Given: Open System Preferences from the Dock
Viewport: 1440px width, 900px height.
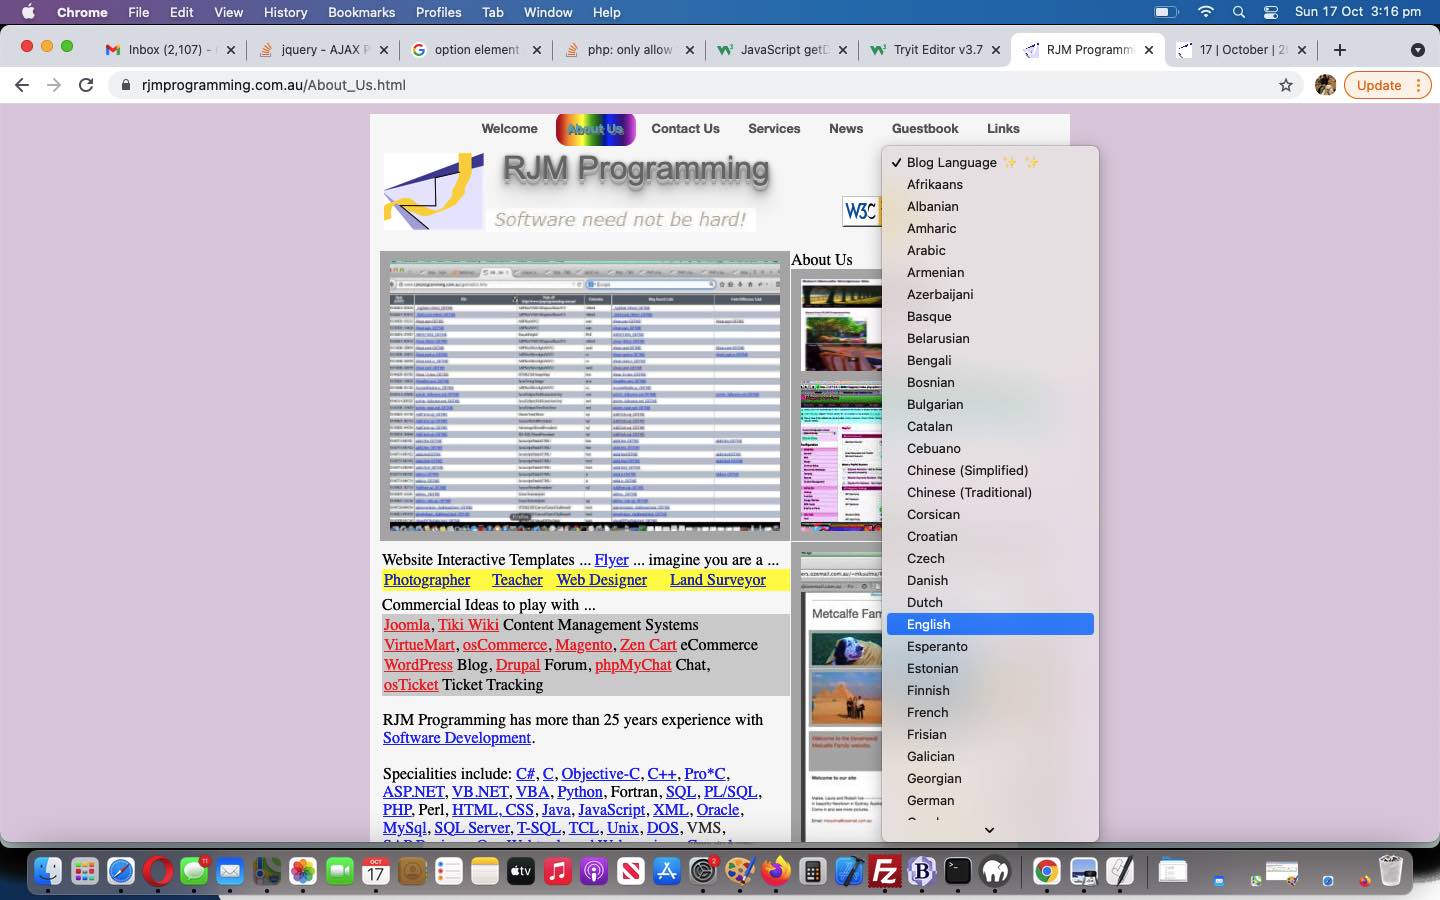Looking at the screenshot, I should (704, 872).
